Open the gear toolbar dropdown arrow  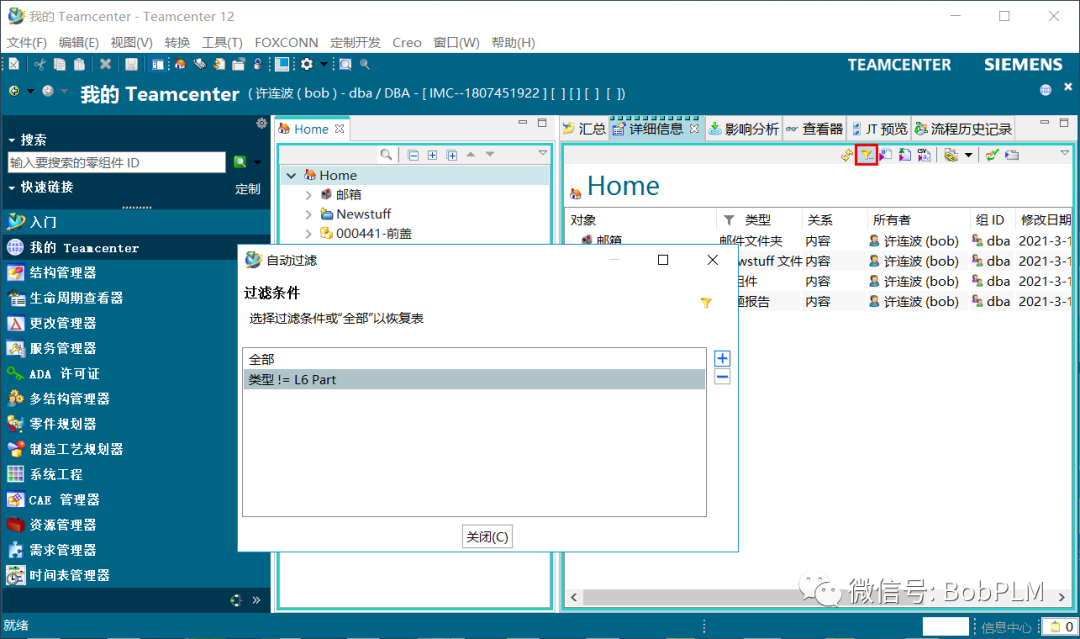coord(324,64)
